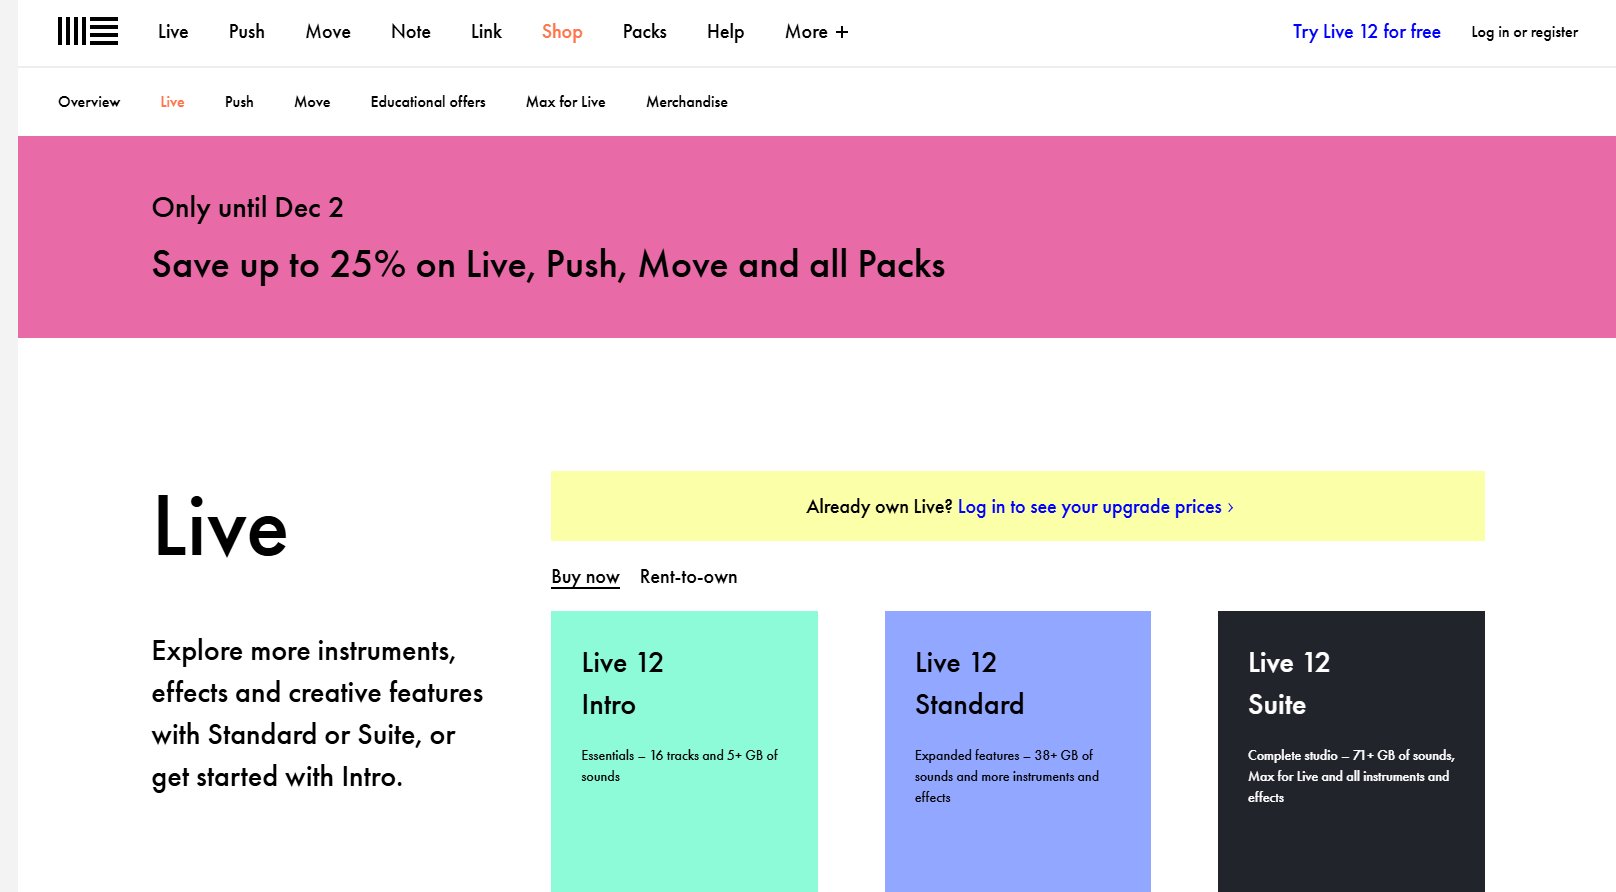Choose the Live 12 Suite card
1616x892 pixels.
[x=1350, y=750]
